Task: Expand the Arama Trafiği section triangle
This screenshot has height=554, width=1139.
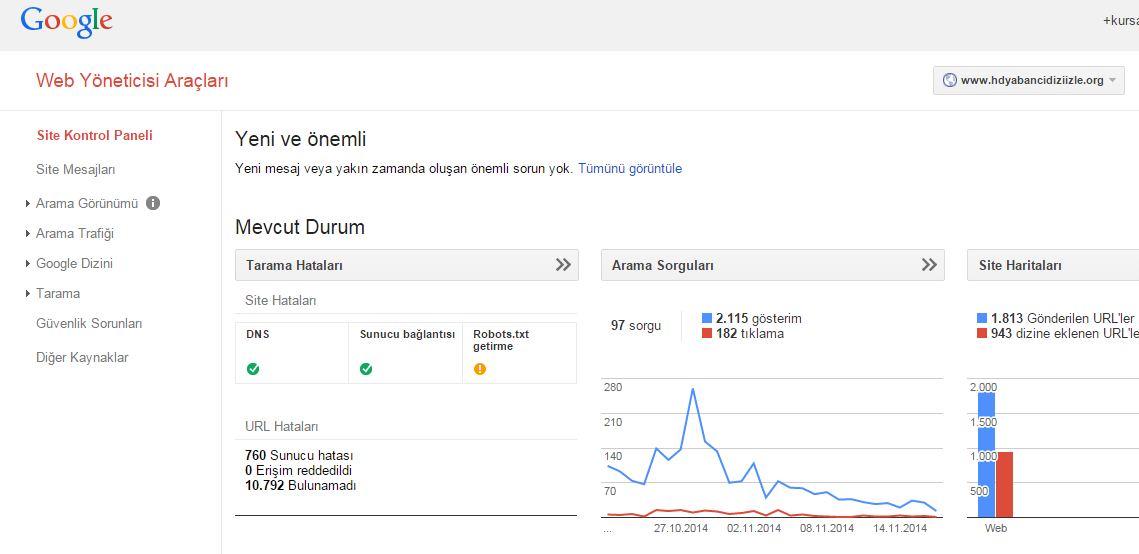Action: pos(28,234)
